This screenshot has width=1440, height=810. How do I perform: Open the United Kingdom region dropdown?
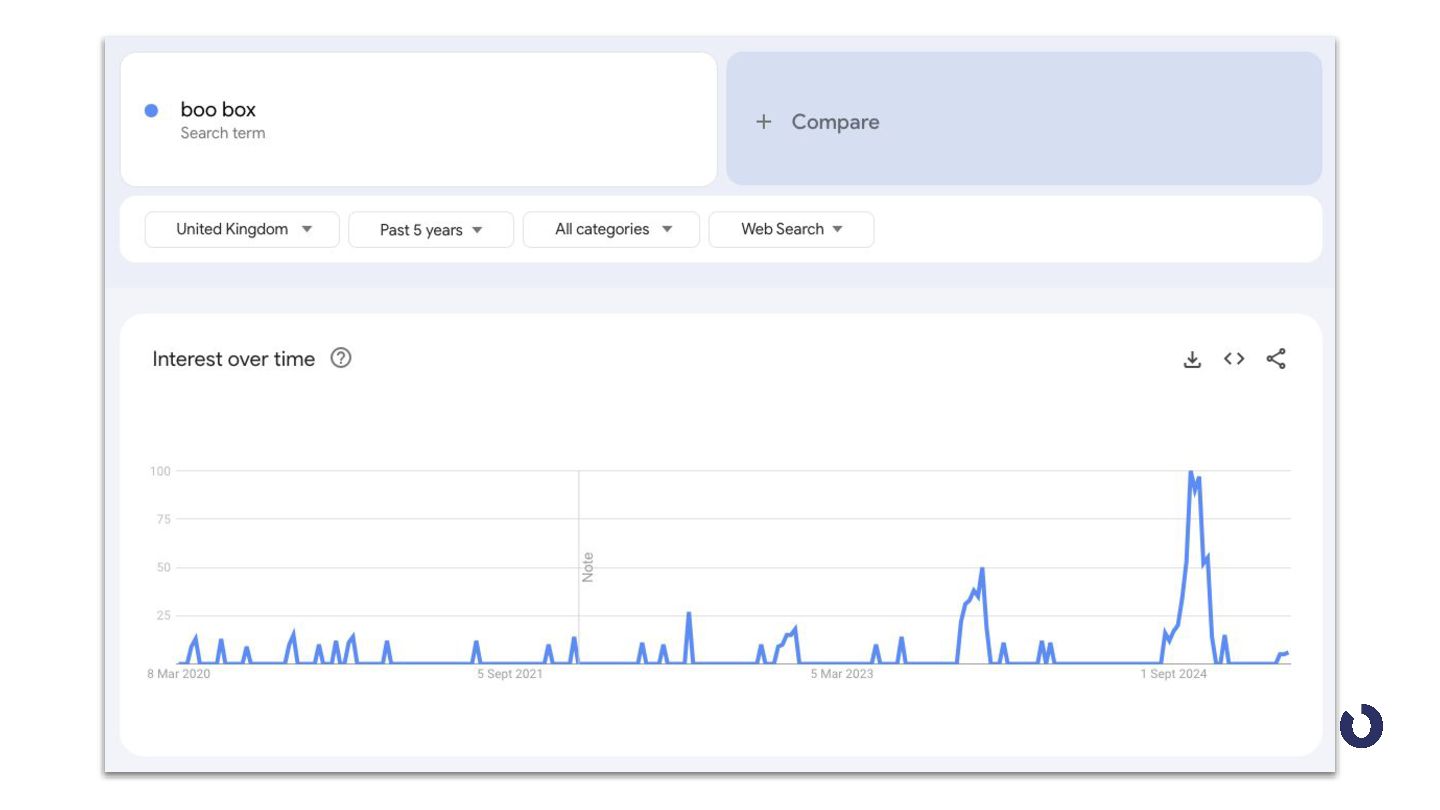(x=242, y=229)
